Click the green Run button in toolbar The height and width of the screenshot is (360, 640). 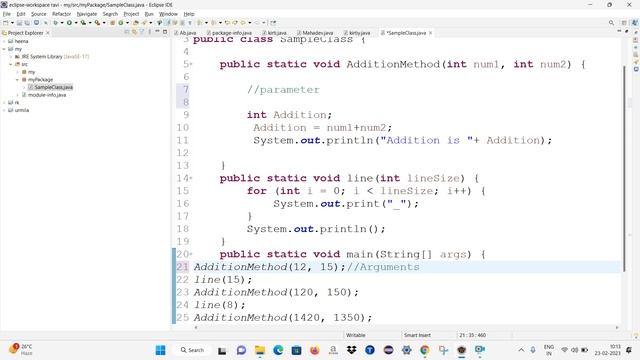(69, 23)
